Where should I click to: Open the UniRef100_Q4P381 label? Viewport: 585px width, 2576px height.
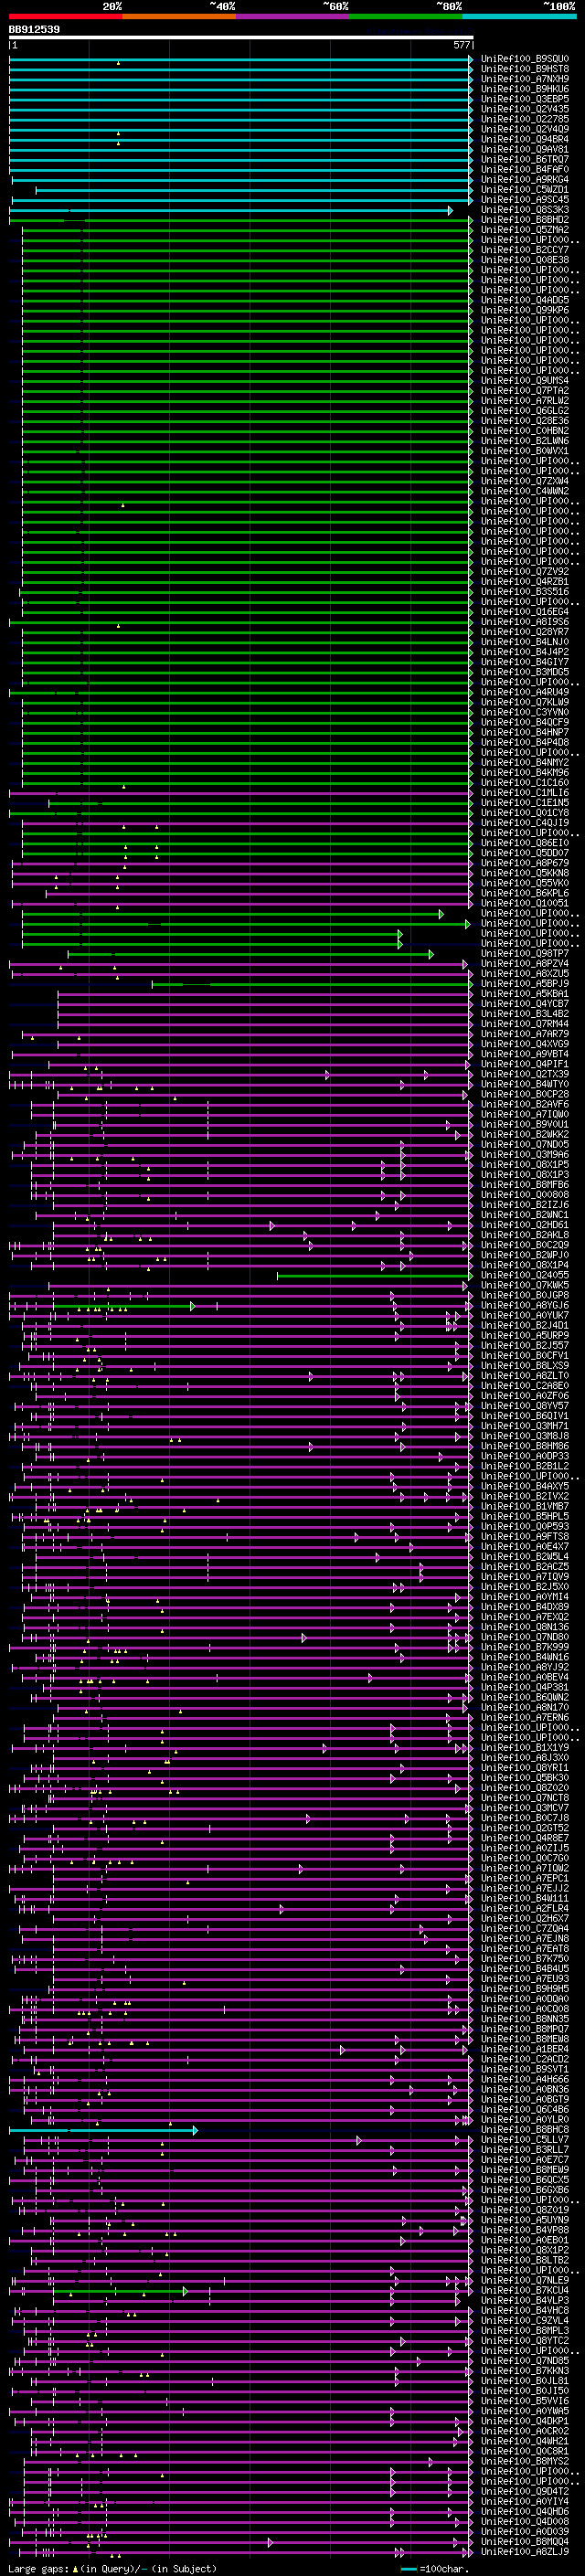click(525, 1687)
